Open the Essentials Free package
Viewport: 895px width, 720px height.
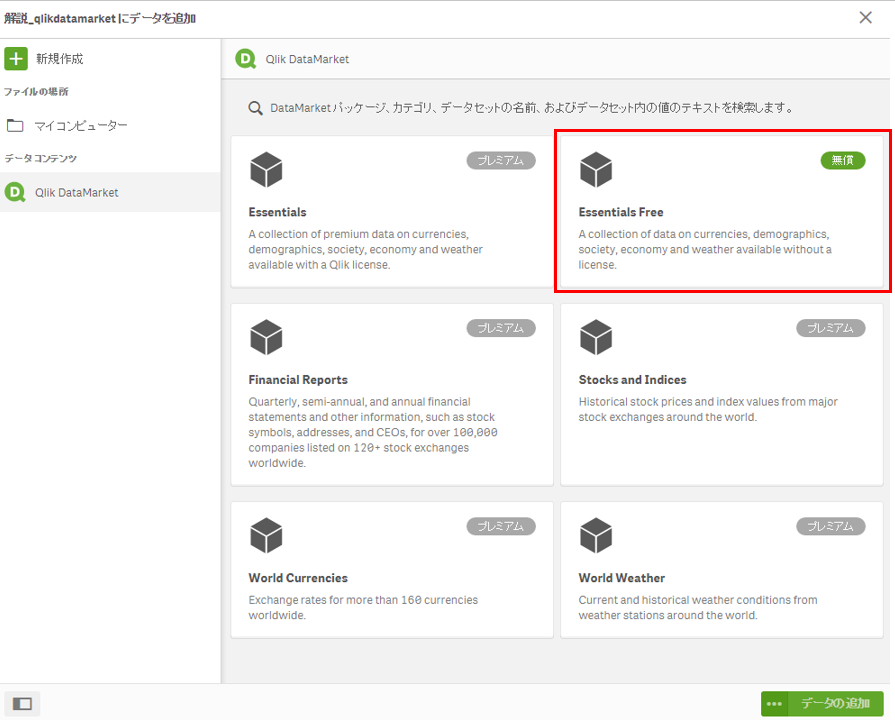[x=721, y=211]
